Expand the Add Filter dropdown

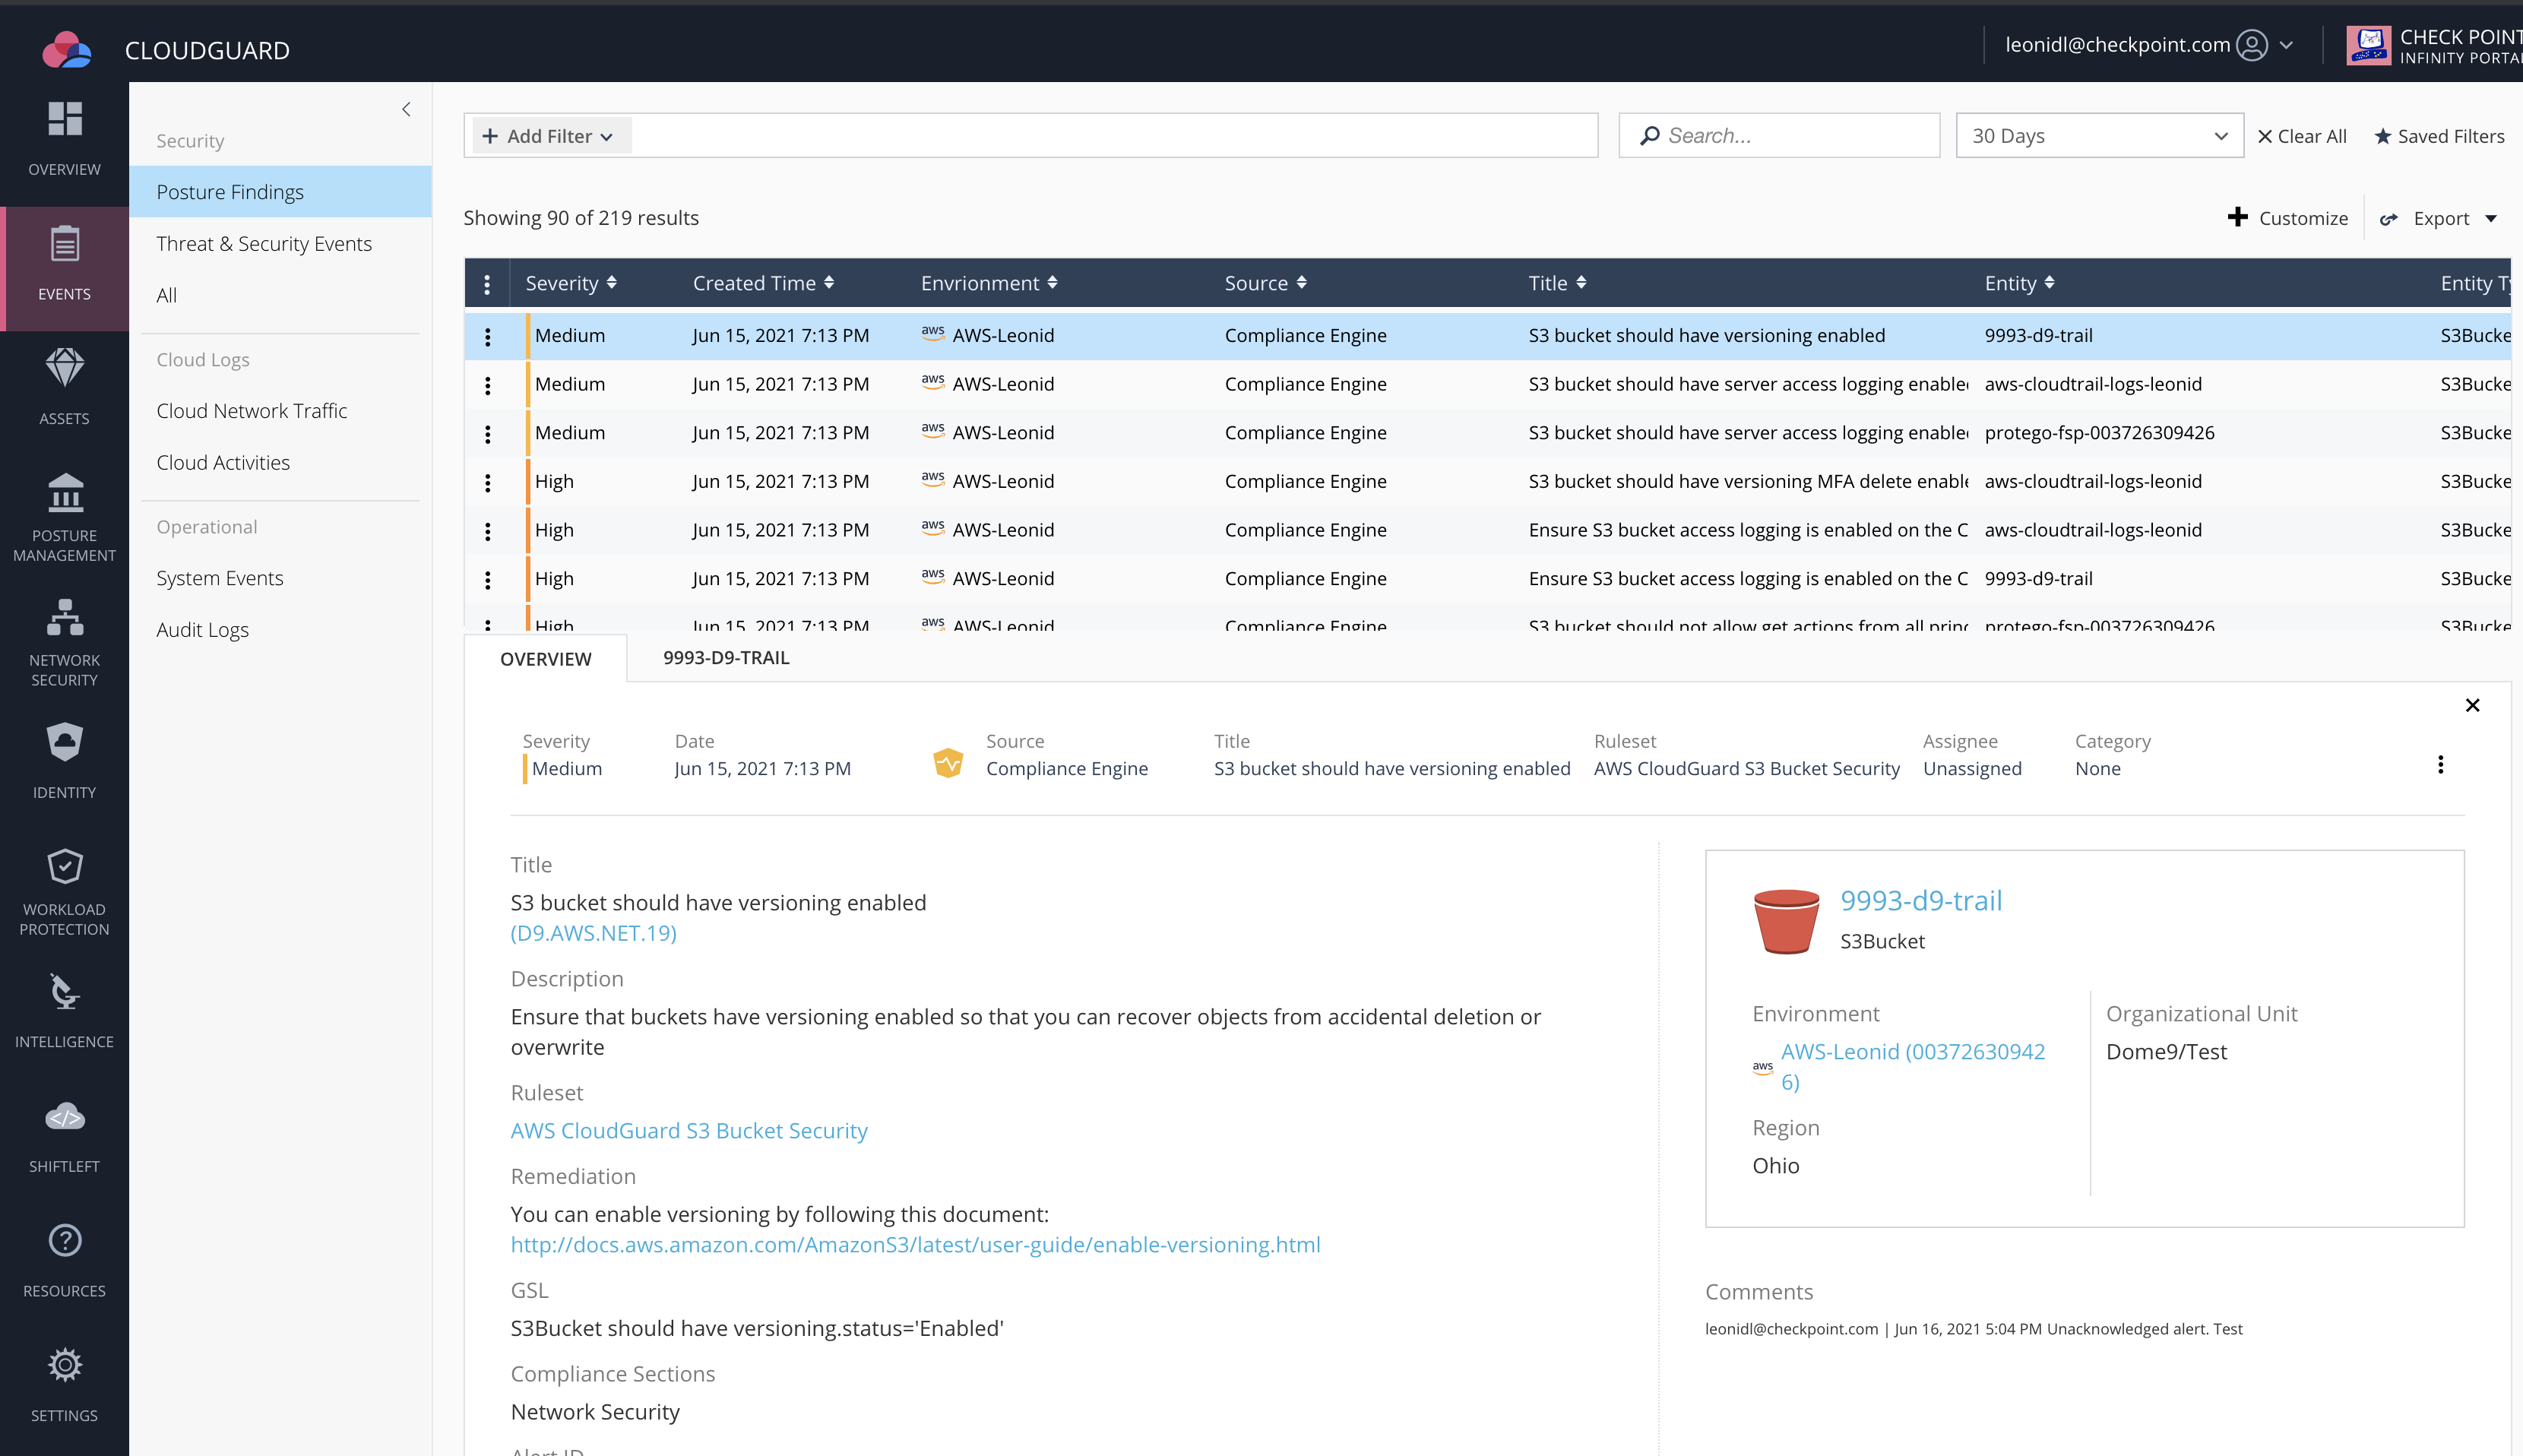(548, 136)
